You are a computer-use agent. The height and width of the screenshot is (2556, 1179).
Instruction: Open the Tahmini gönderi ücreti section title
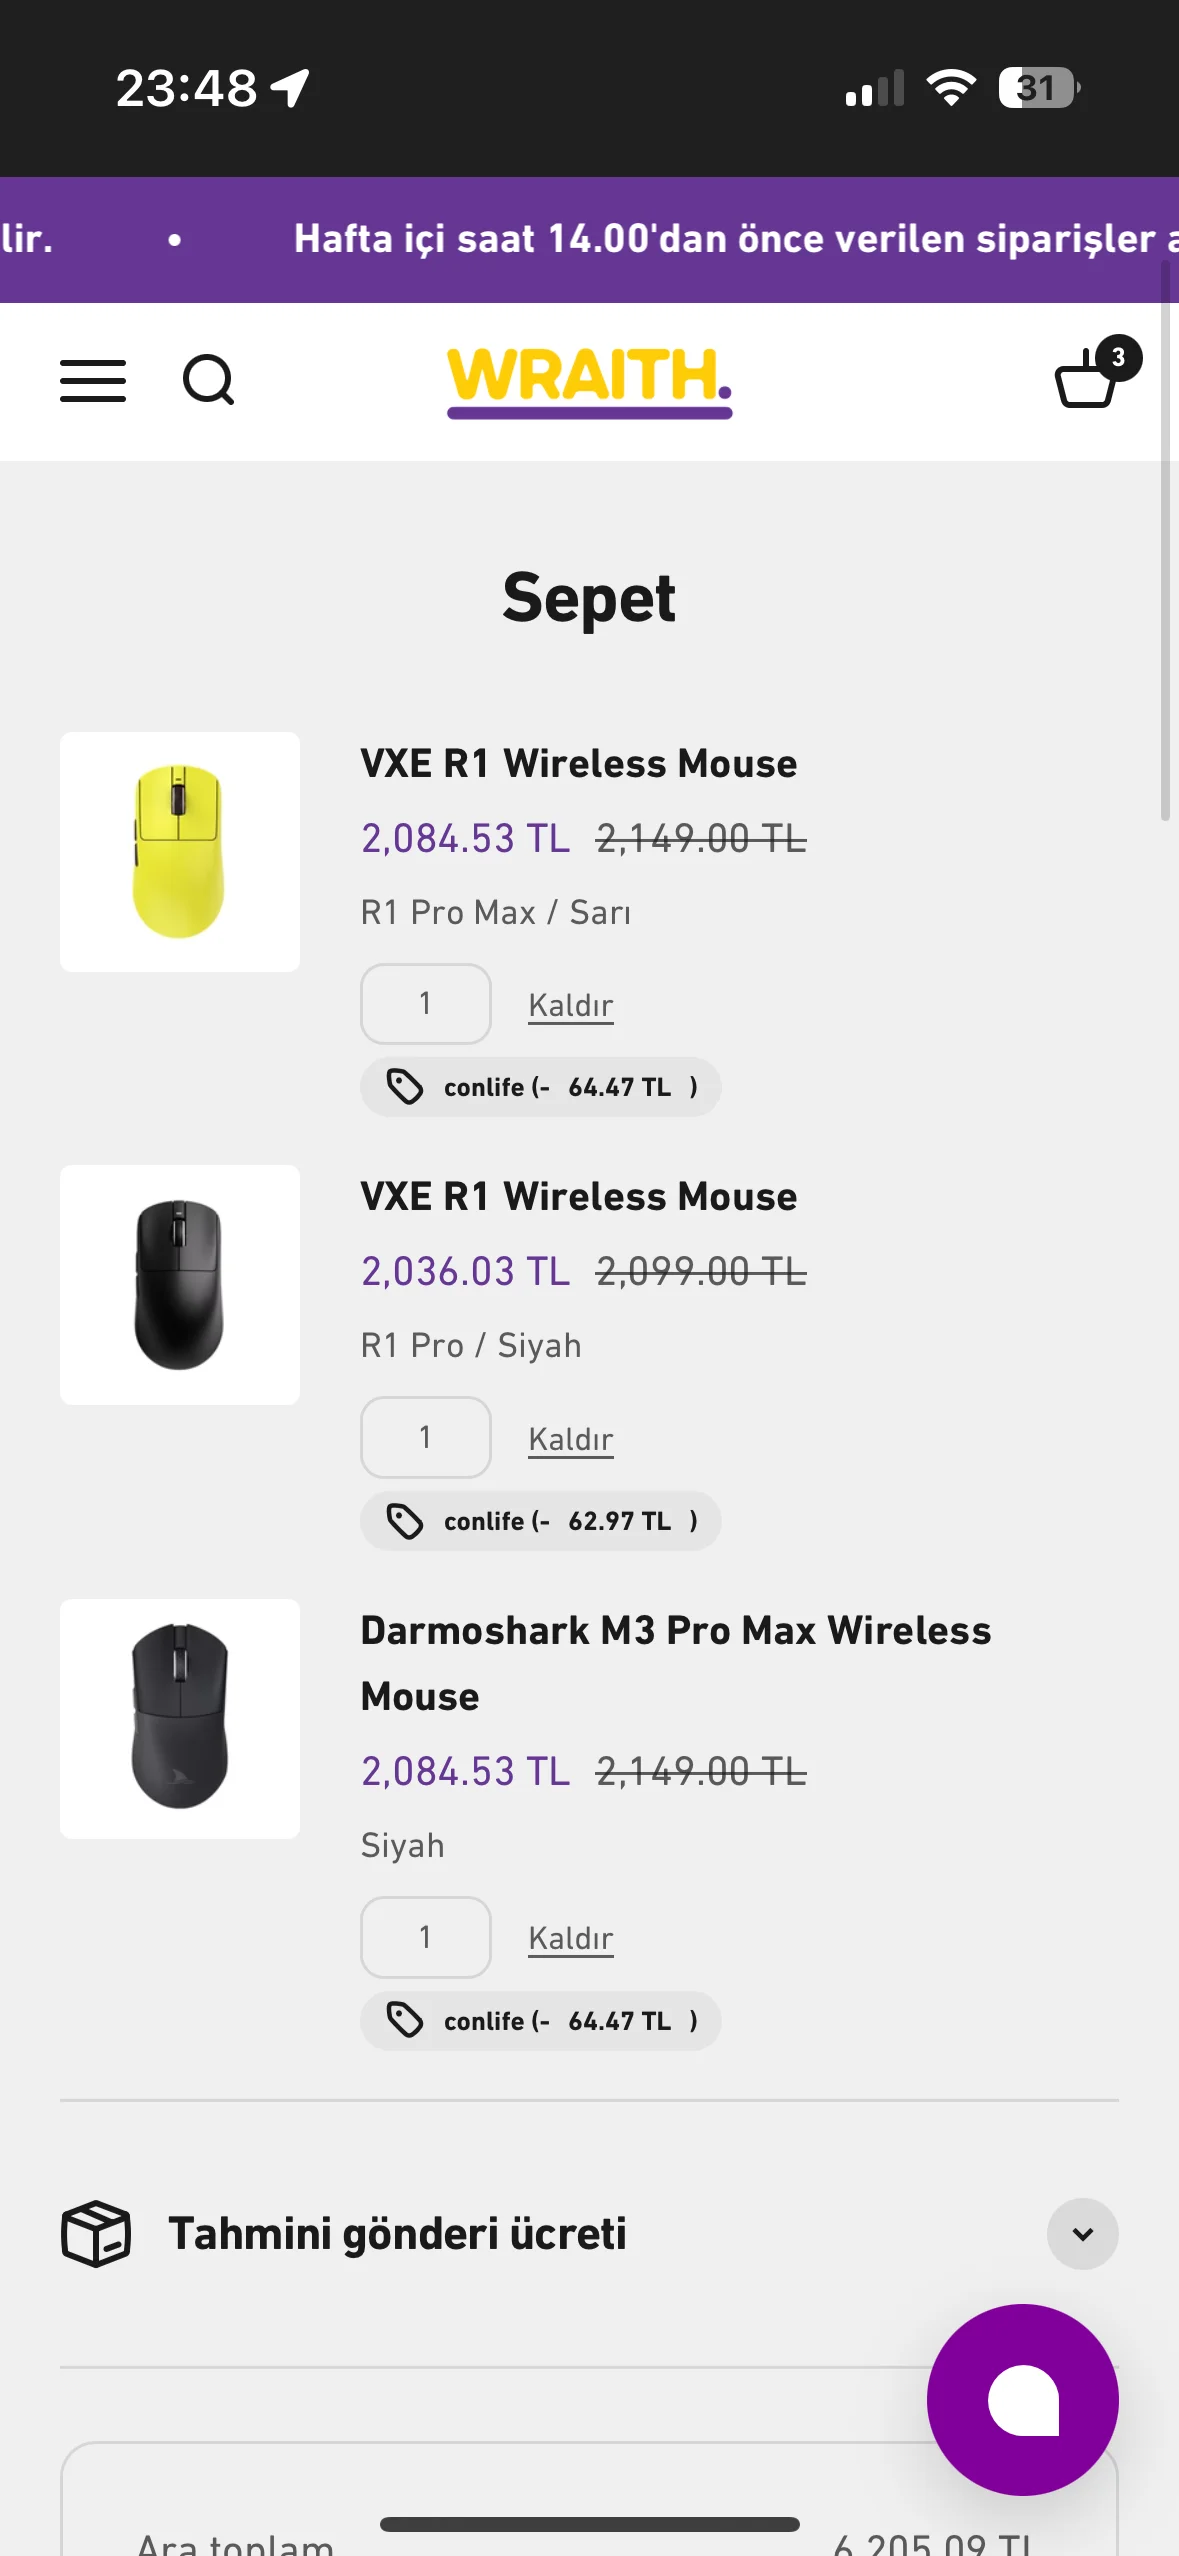(397, 2233)
